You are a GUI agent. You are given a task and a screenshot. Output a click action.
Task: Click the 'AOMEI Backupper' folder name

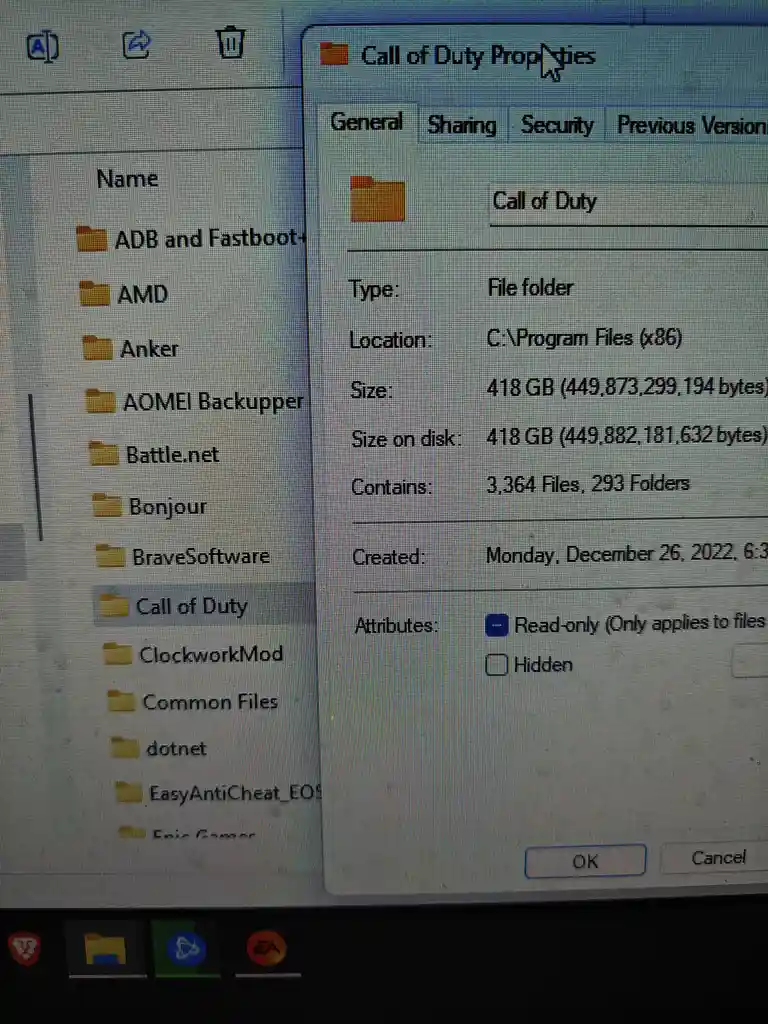(214, 402)
